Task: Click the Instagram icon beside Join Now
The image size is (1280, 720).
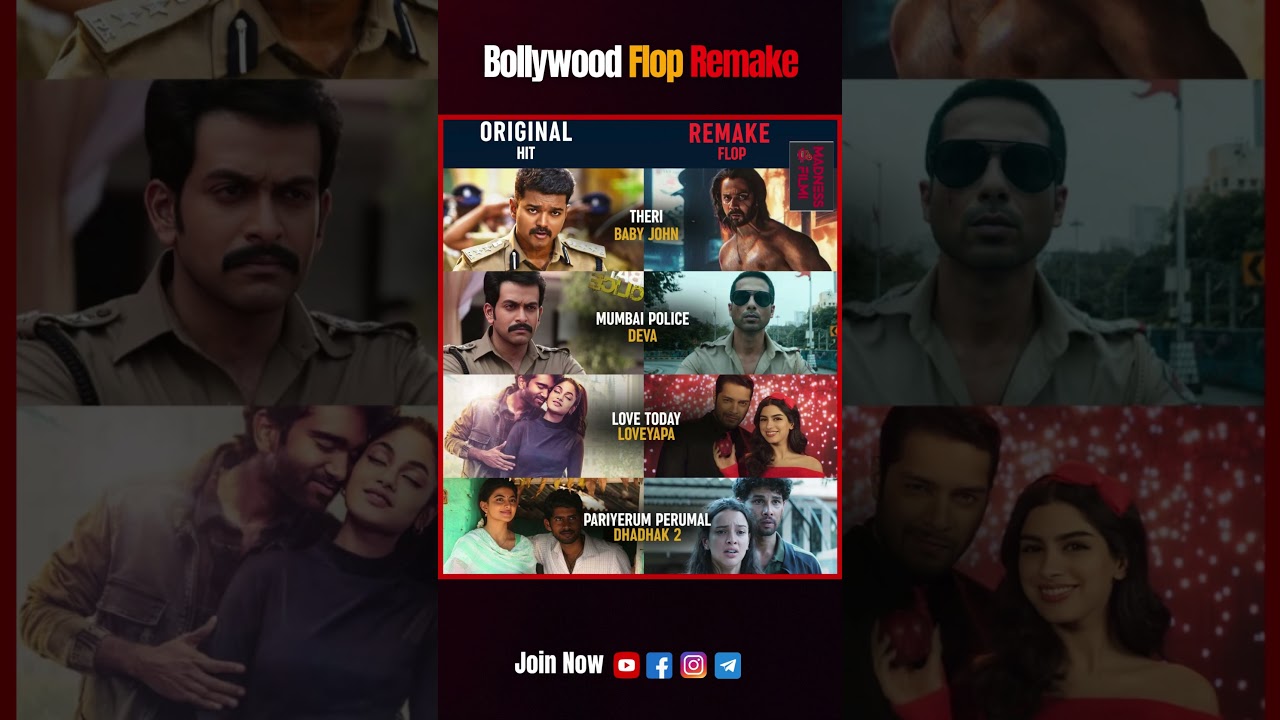Action: 693,665
